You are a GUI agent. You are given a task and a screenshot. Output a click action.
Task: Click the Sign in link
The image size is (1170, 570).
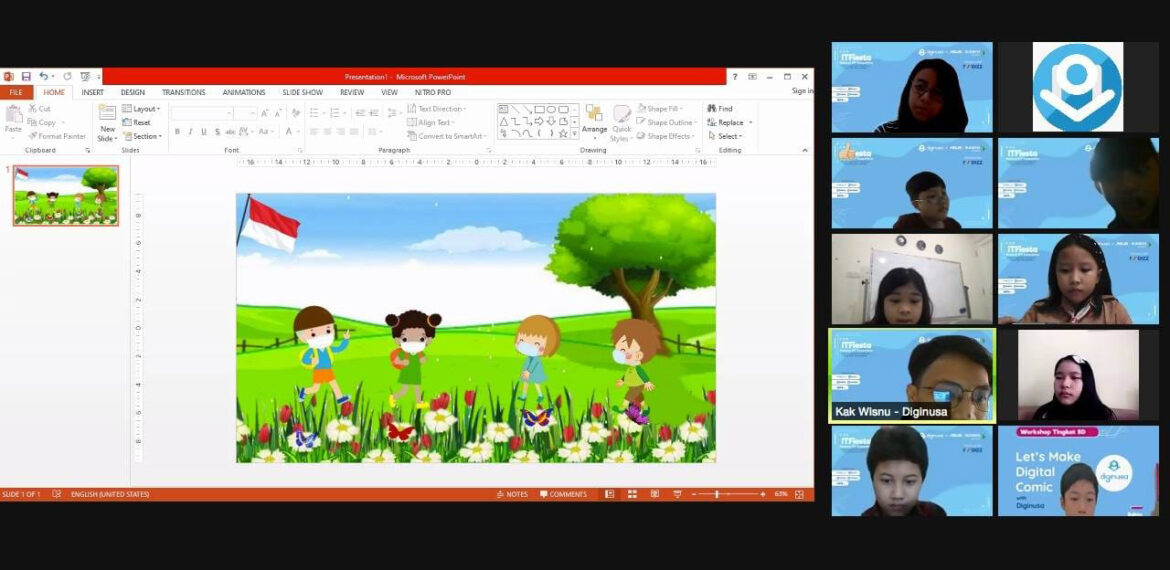tap(802, 92)
